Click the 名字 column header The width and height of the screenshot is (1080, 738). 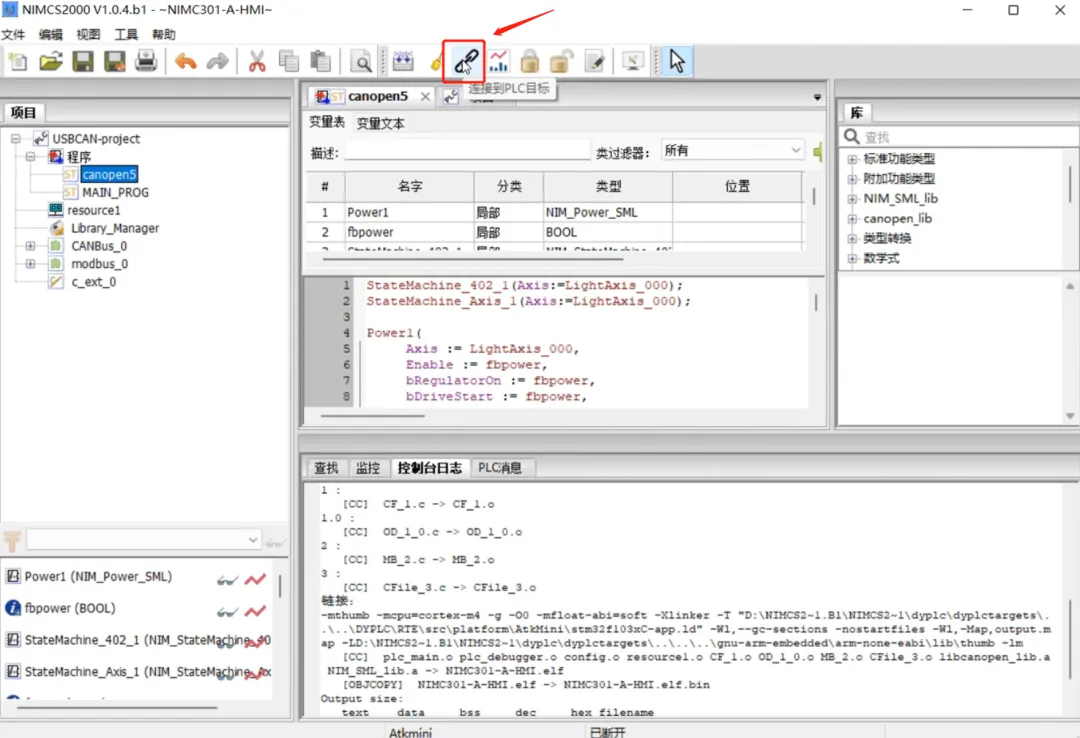point(410,186)
